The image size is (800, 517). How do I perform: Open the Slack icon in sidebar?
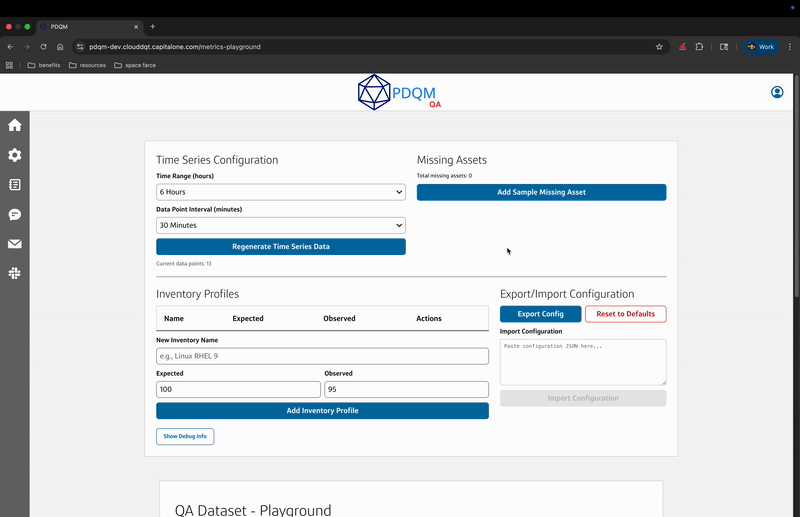tap(15, 273)
